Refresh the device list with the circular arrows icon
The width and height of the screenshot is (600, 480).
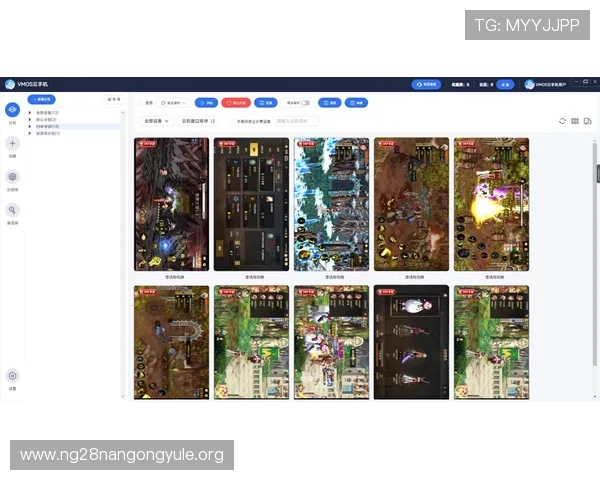point(562,121)
